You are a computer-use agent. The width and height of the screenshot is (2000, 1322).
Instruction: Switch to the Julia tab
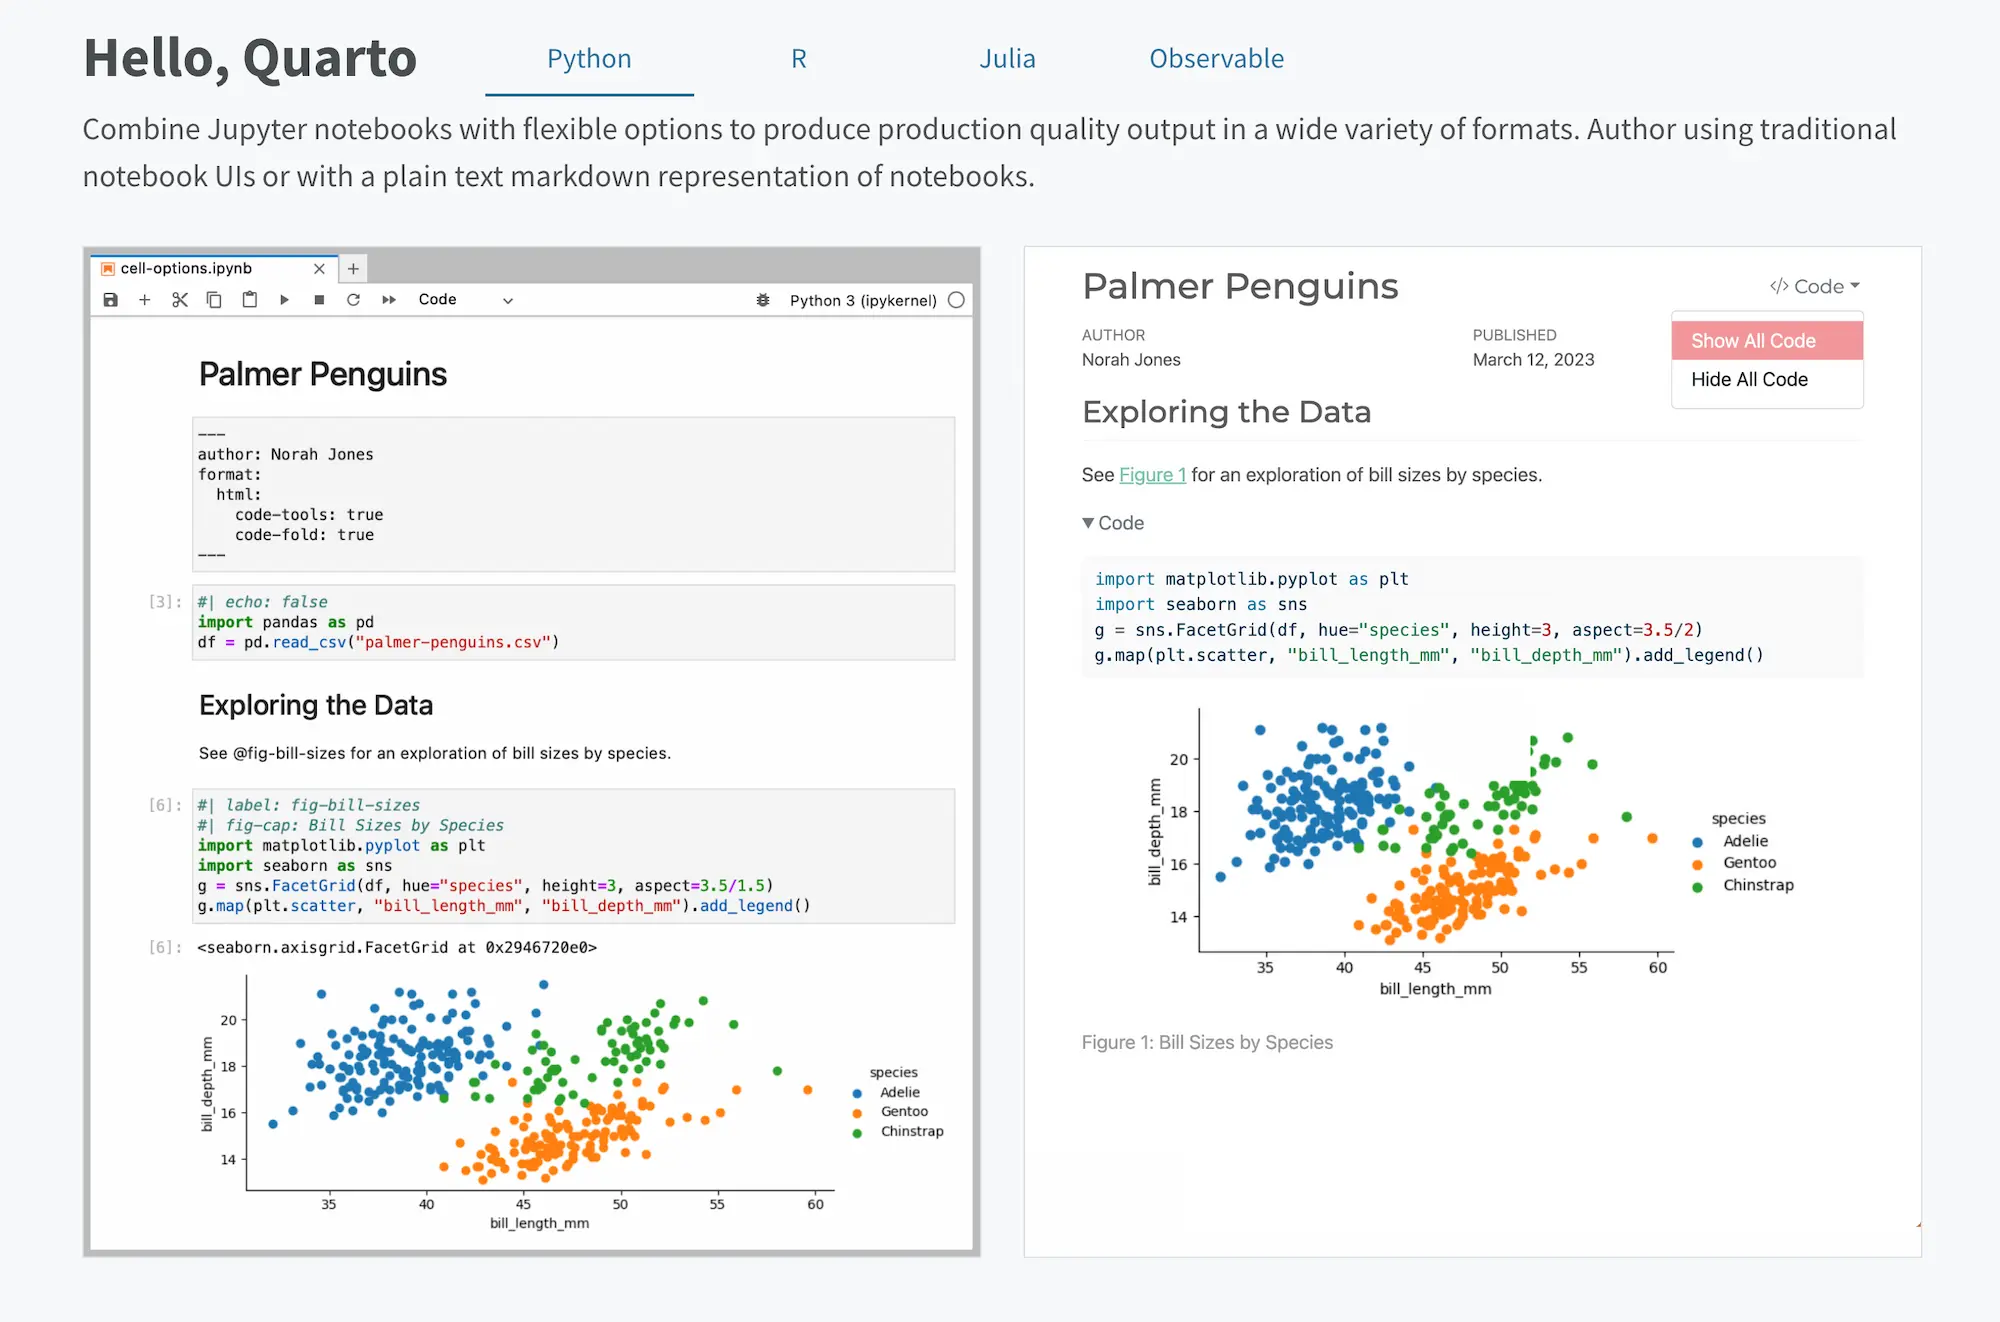coord(1007,59)
